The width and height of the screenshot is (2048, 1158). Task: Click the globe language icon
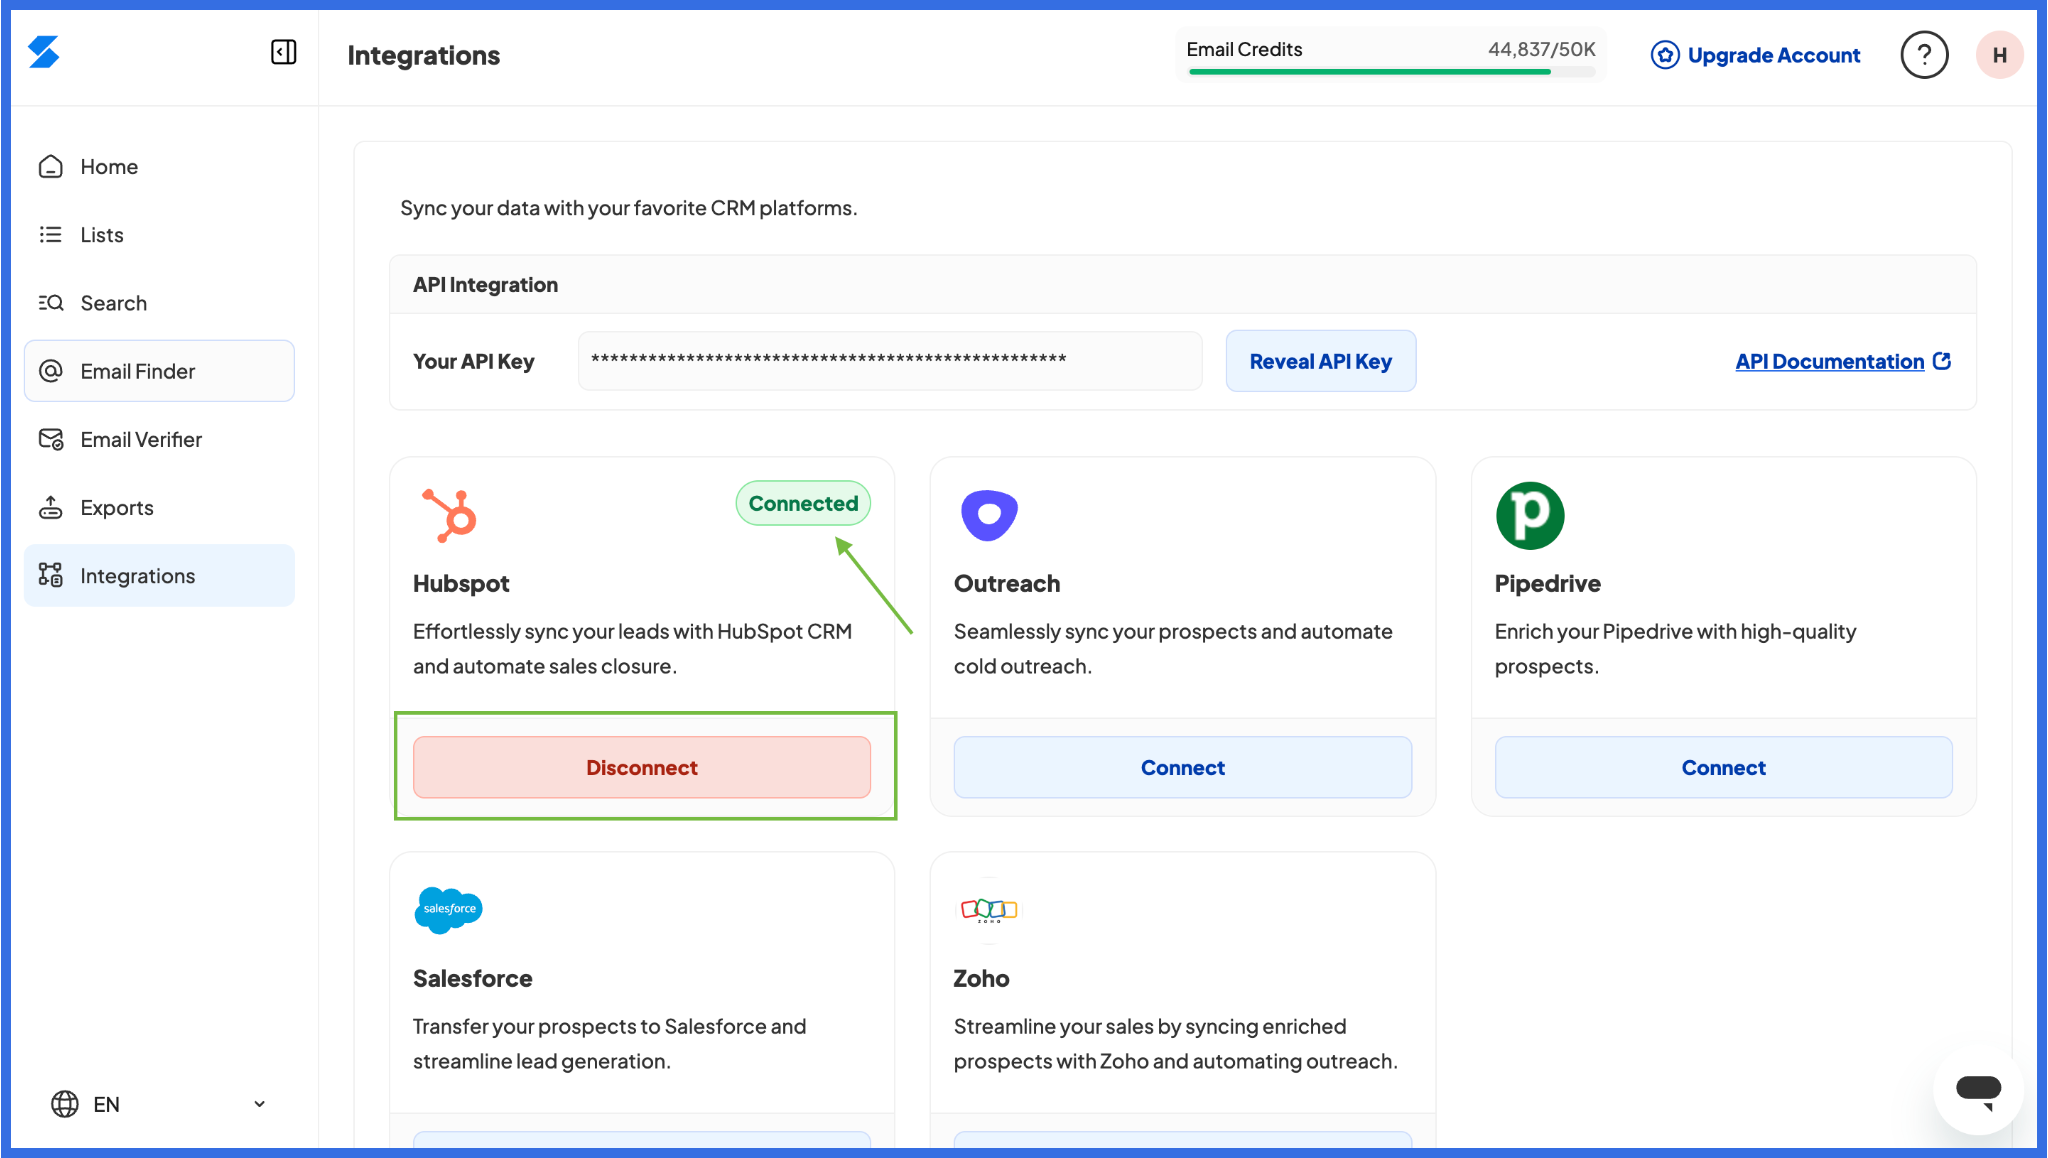(65, 1104)
